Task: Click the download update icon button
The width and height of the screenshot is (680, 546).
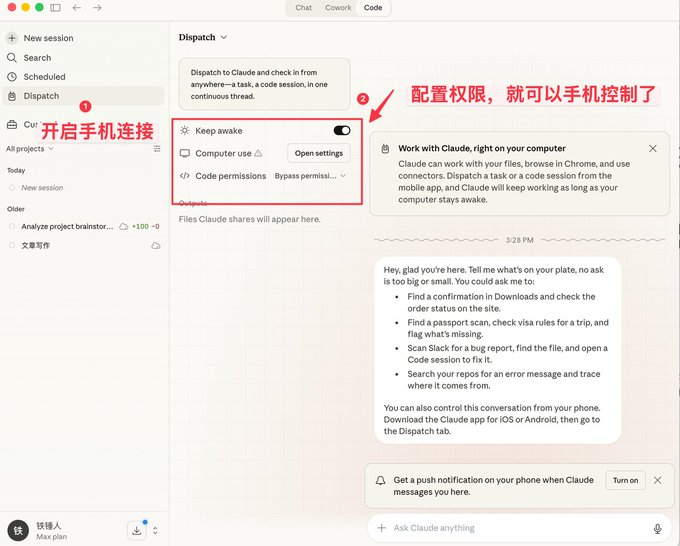Action: click(x=137, y=530)
